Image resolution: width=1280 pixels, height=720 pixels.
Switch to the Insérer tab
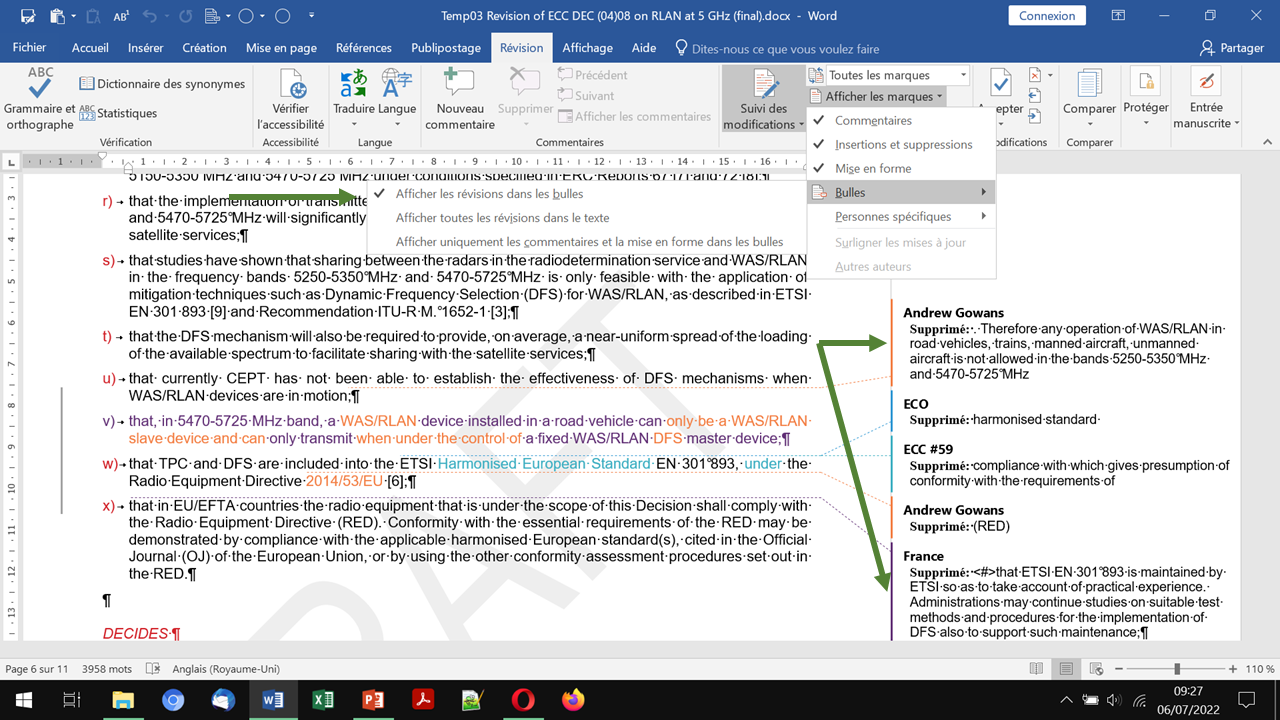point(146,48)
